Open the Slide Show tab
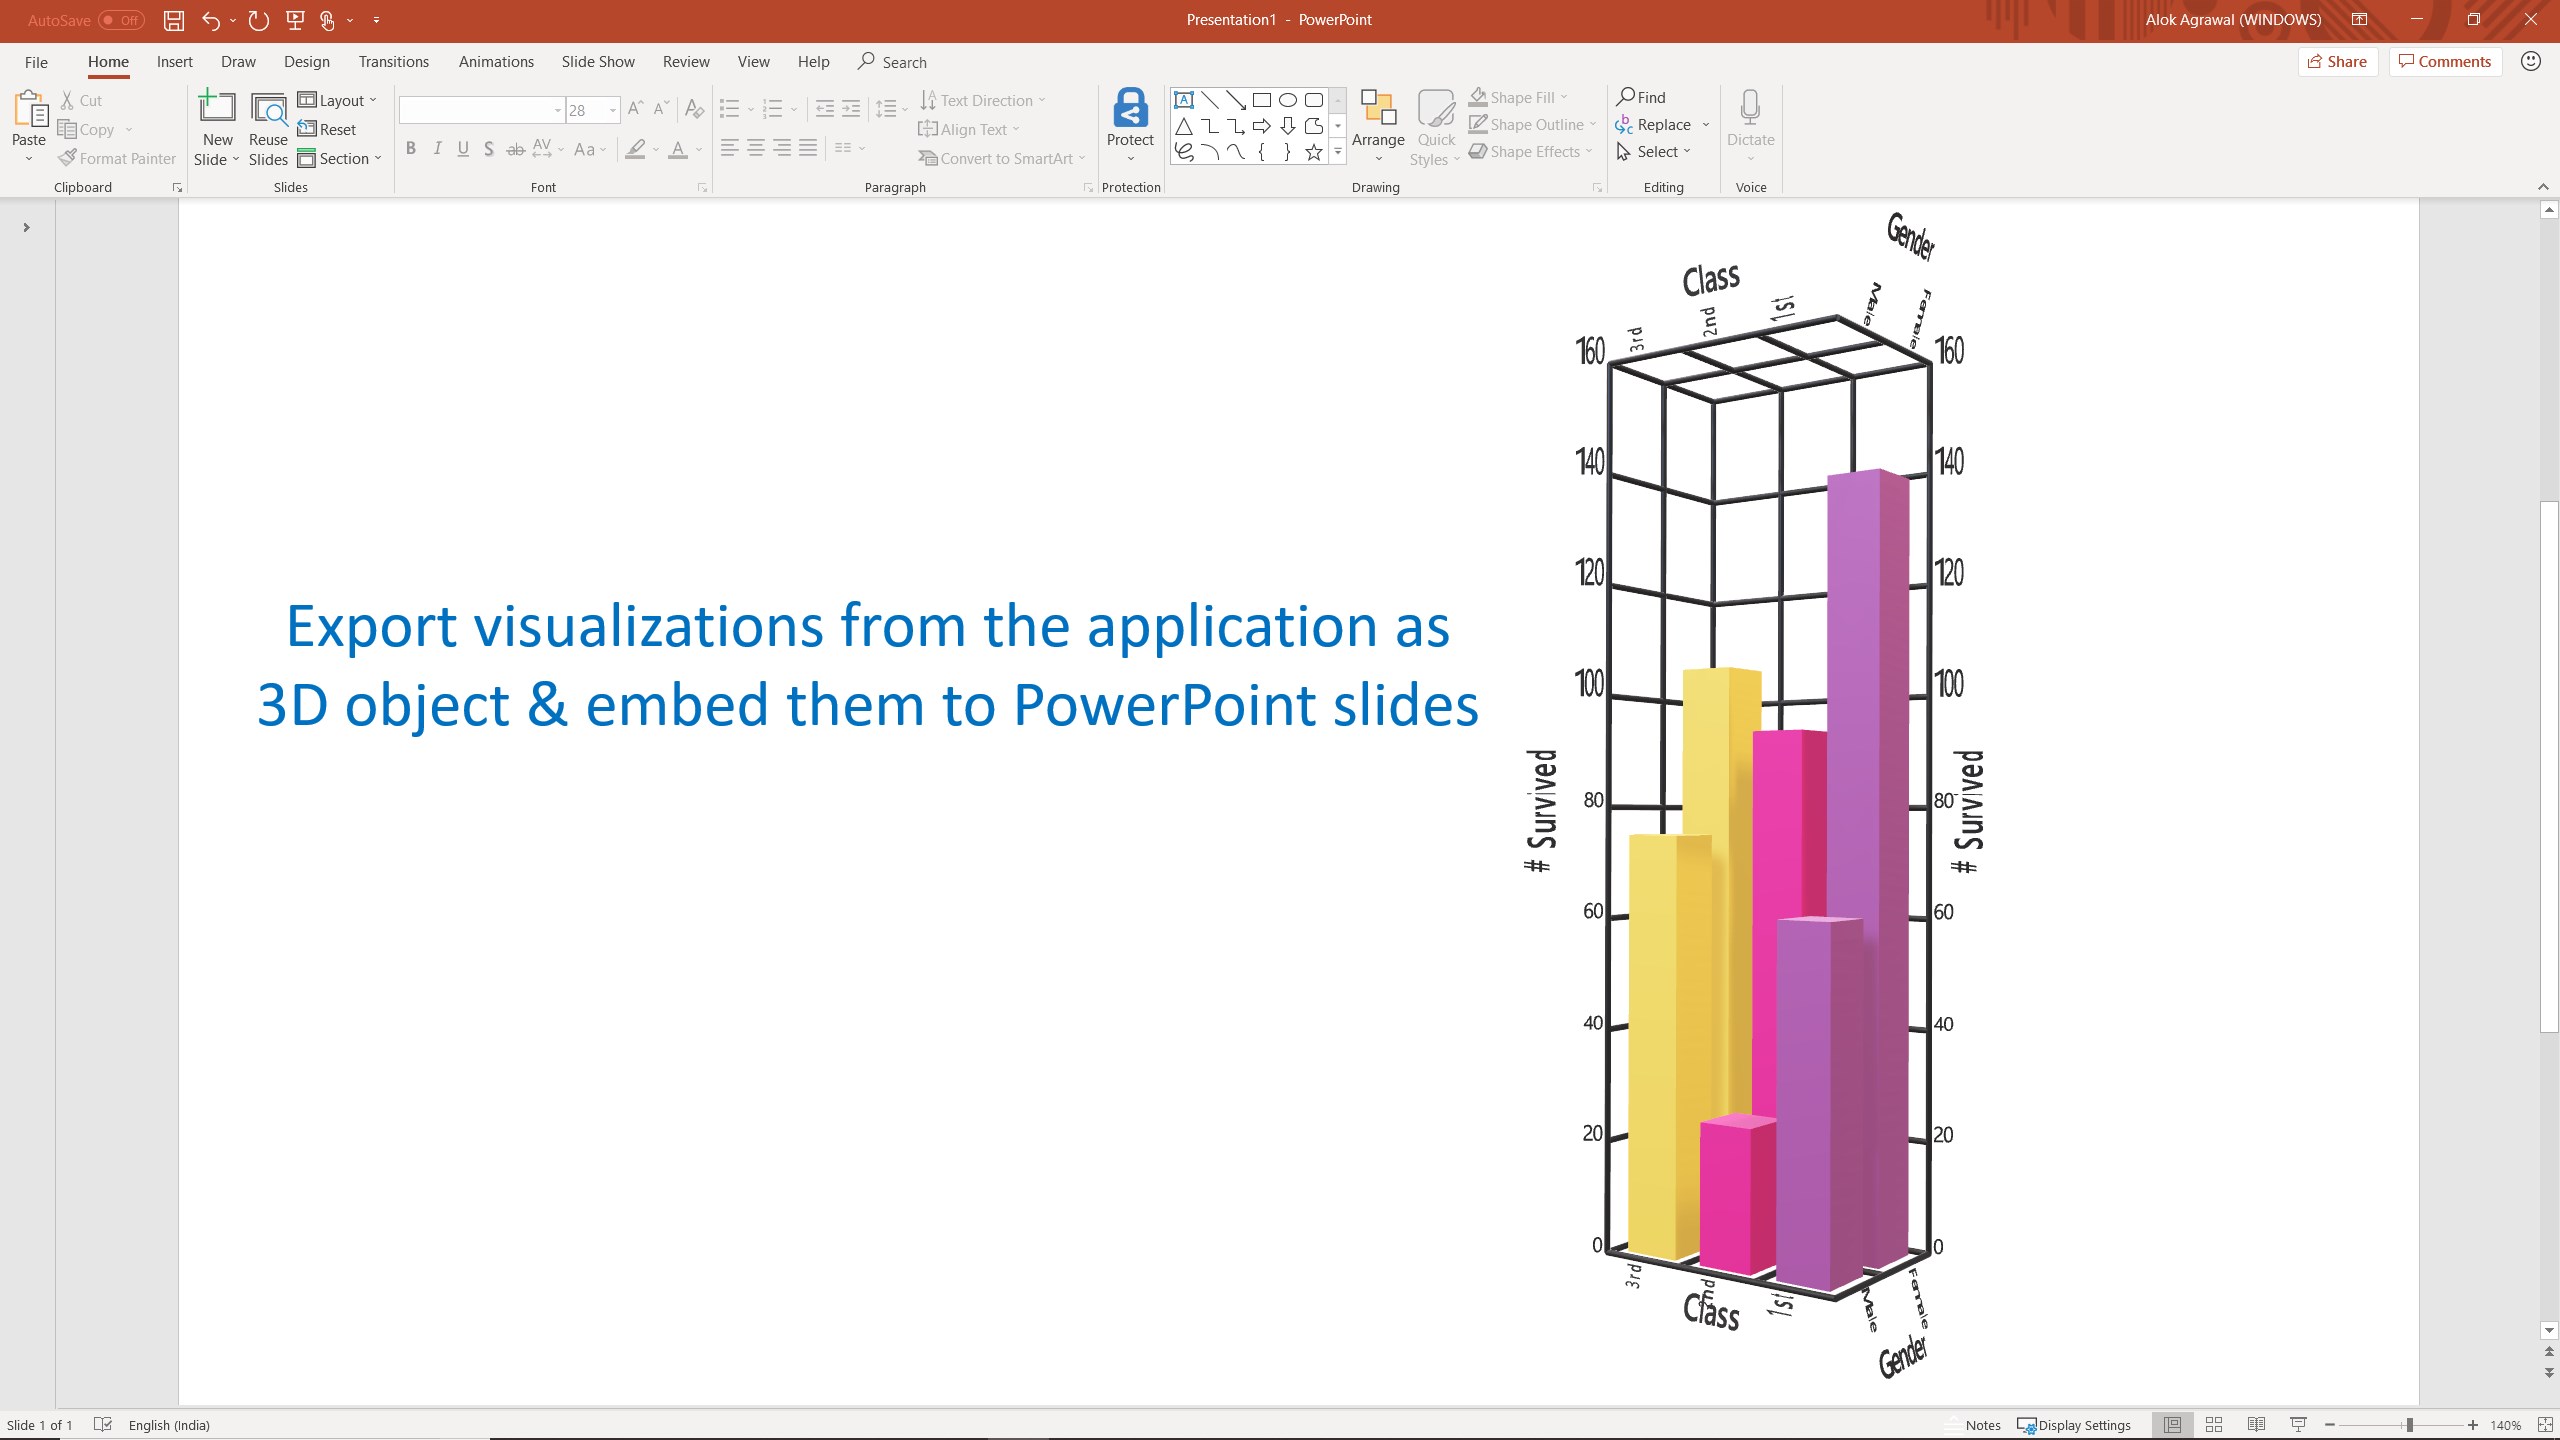This screenshot has width=2560, height=1440. point(597,61)
